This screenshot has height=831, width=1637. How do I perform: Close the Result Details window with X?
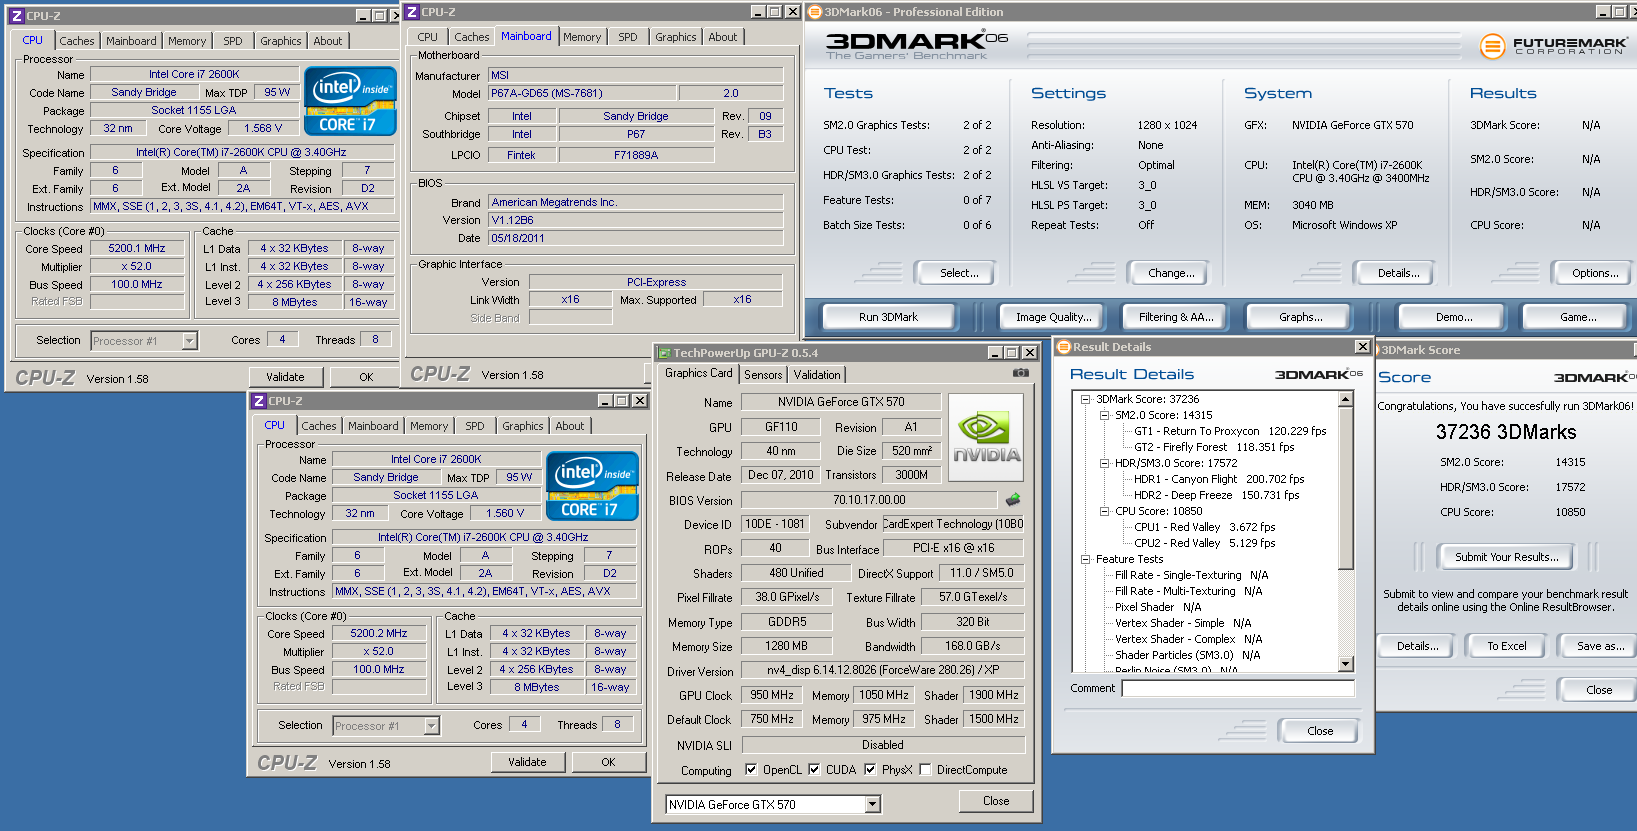tap(1362, 347)
